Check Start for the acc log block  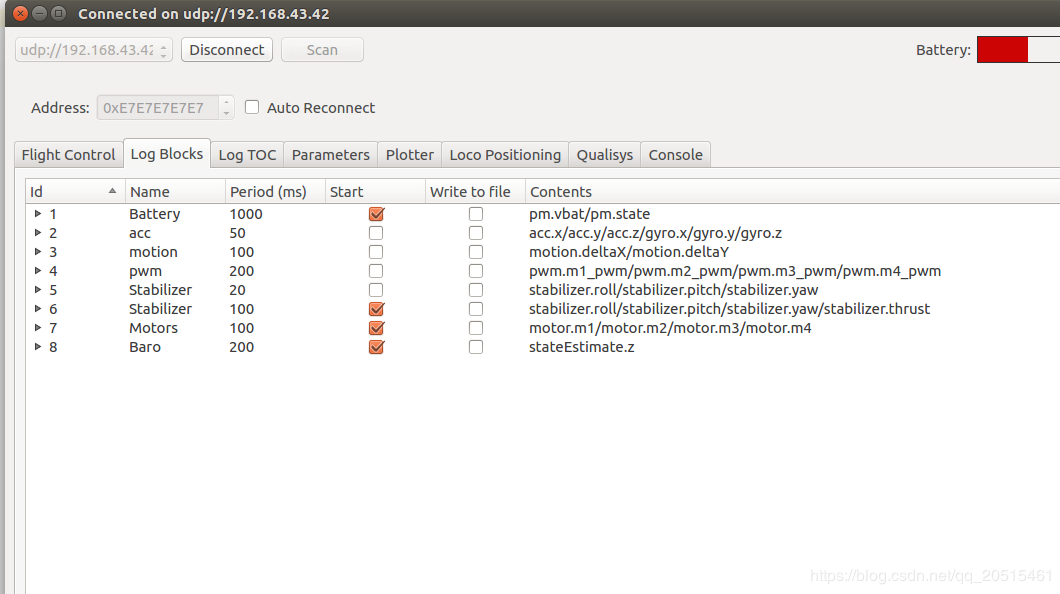tap(376, 233)
